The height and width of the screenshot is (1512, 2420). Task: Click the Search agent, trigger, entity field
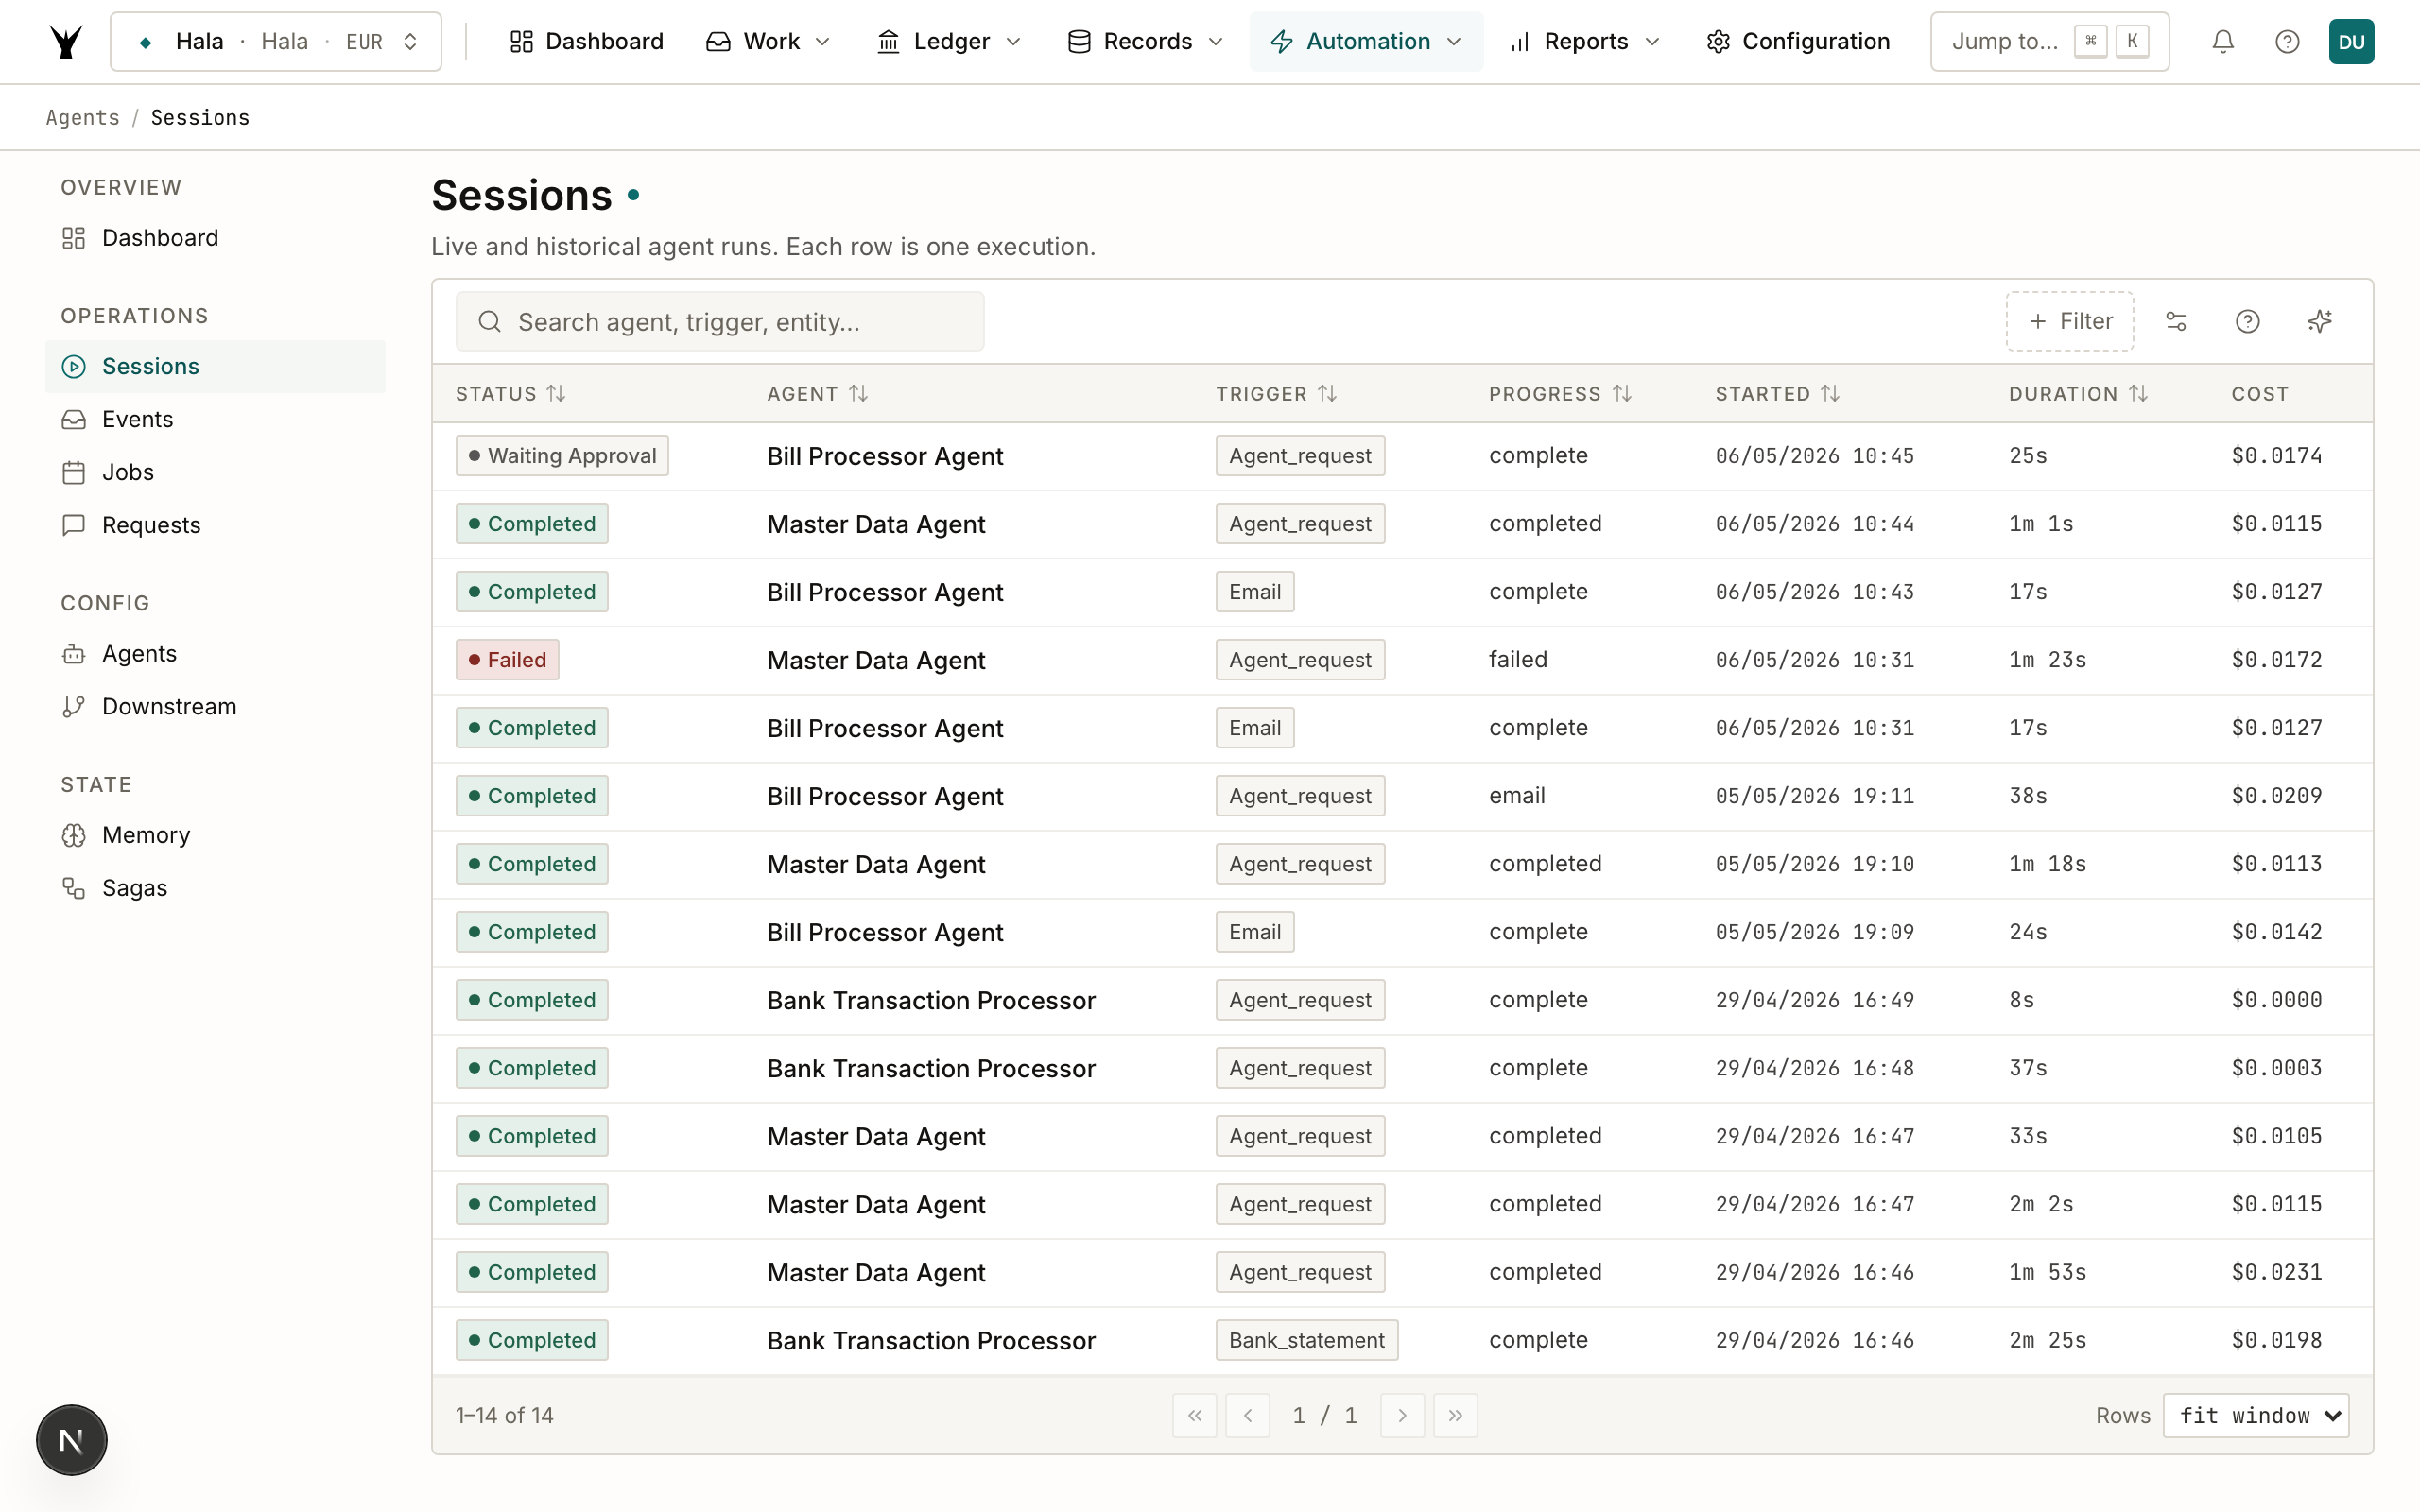[x=720, y=321]
